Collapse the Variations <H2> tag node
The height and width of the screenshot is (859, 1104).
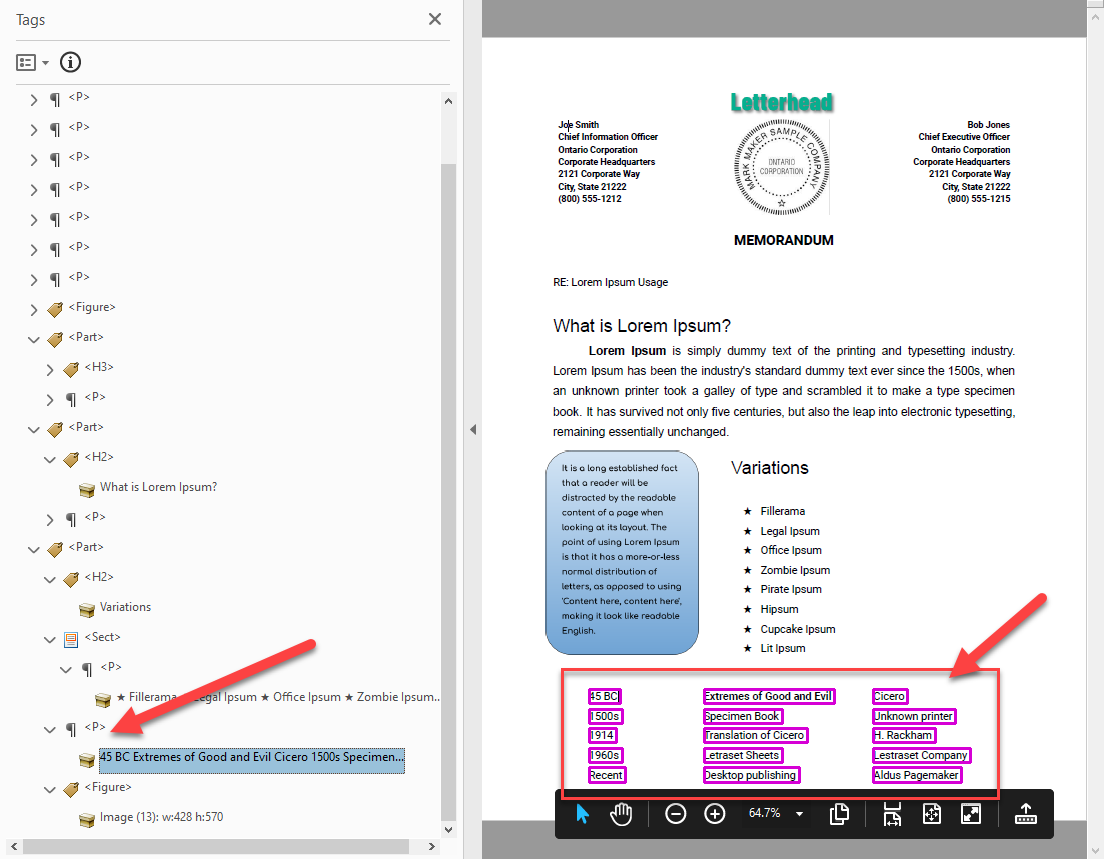tap(49, 578)
